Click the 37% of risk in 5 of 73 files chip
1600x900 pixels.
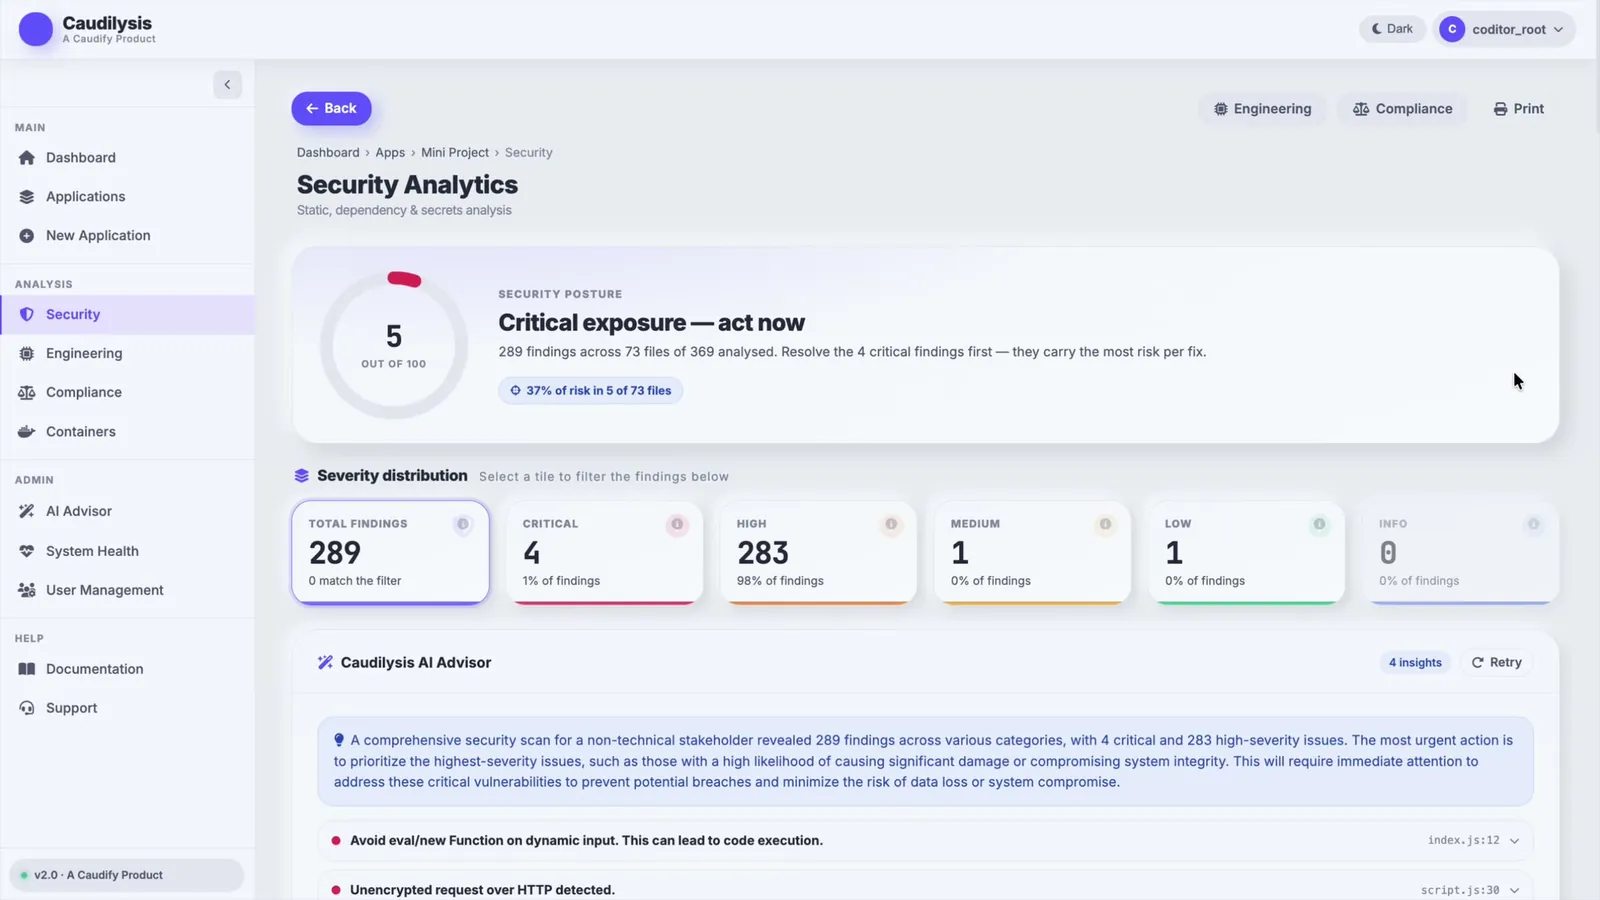(591, 391)
